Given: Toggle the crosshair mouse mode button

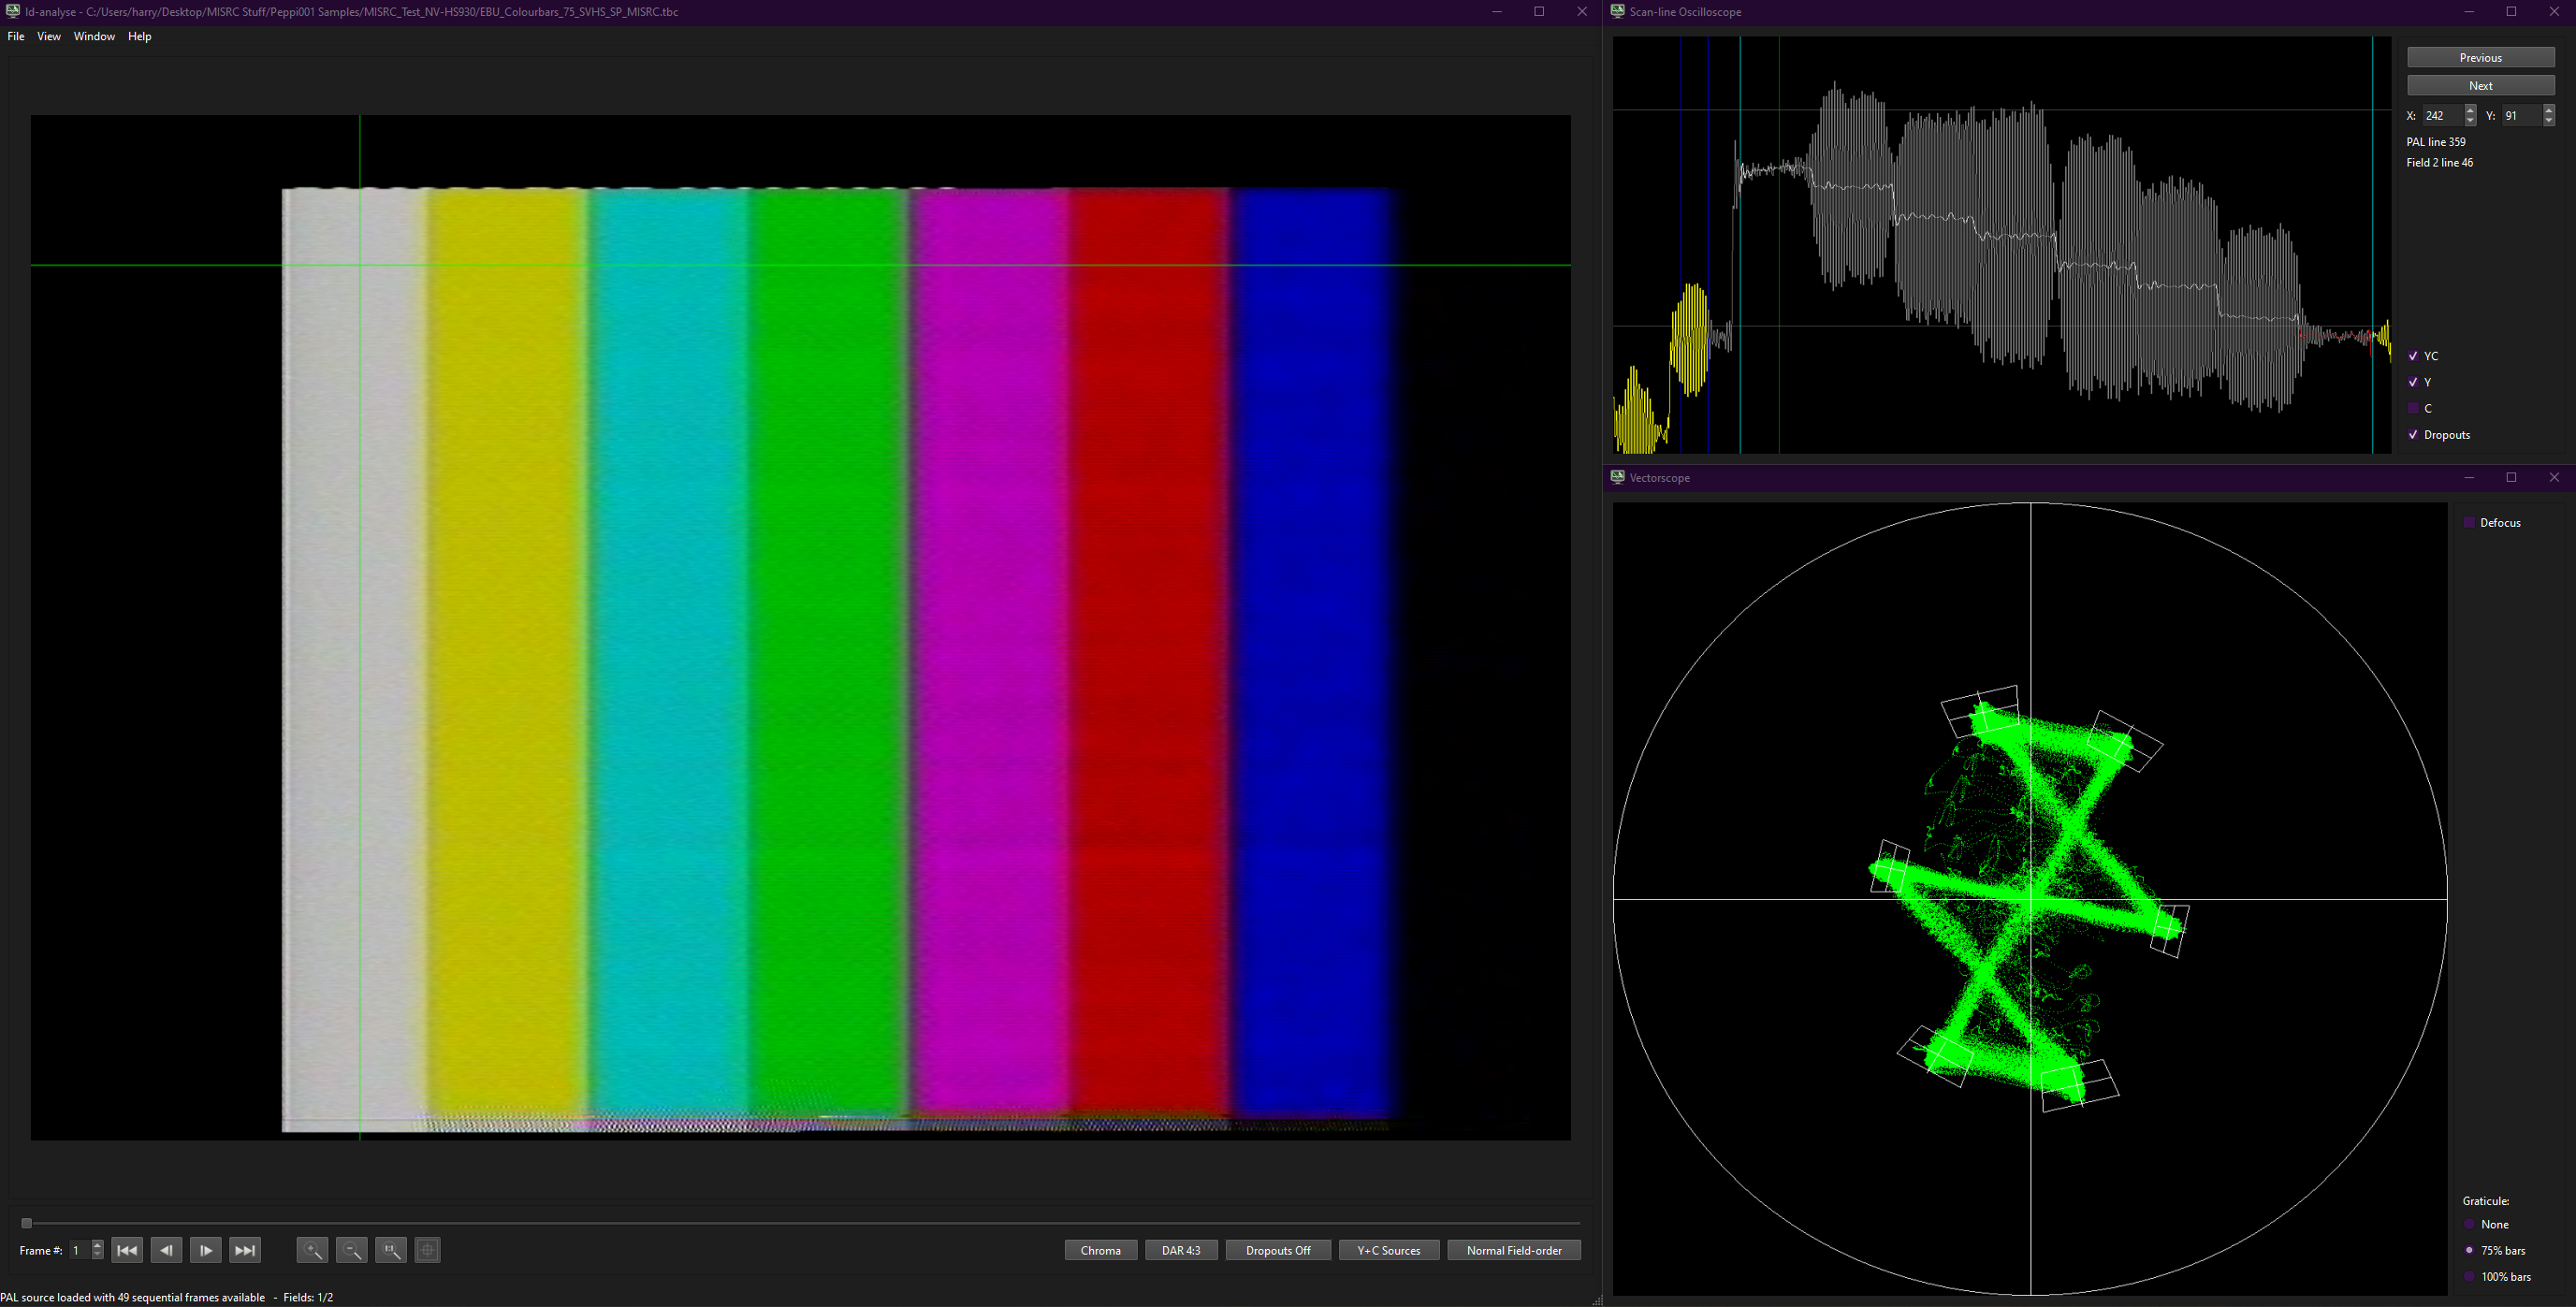Looking at the screenshot, I should 428,1250.
